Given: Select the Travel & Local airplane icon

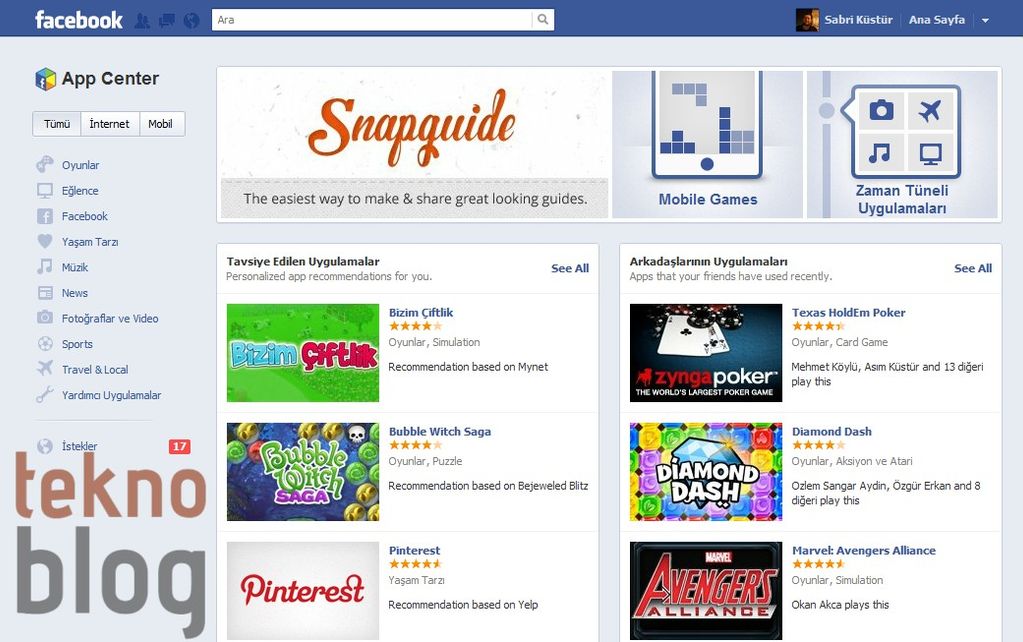Looking at the screenshot, I should pos(45,369).
